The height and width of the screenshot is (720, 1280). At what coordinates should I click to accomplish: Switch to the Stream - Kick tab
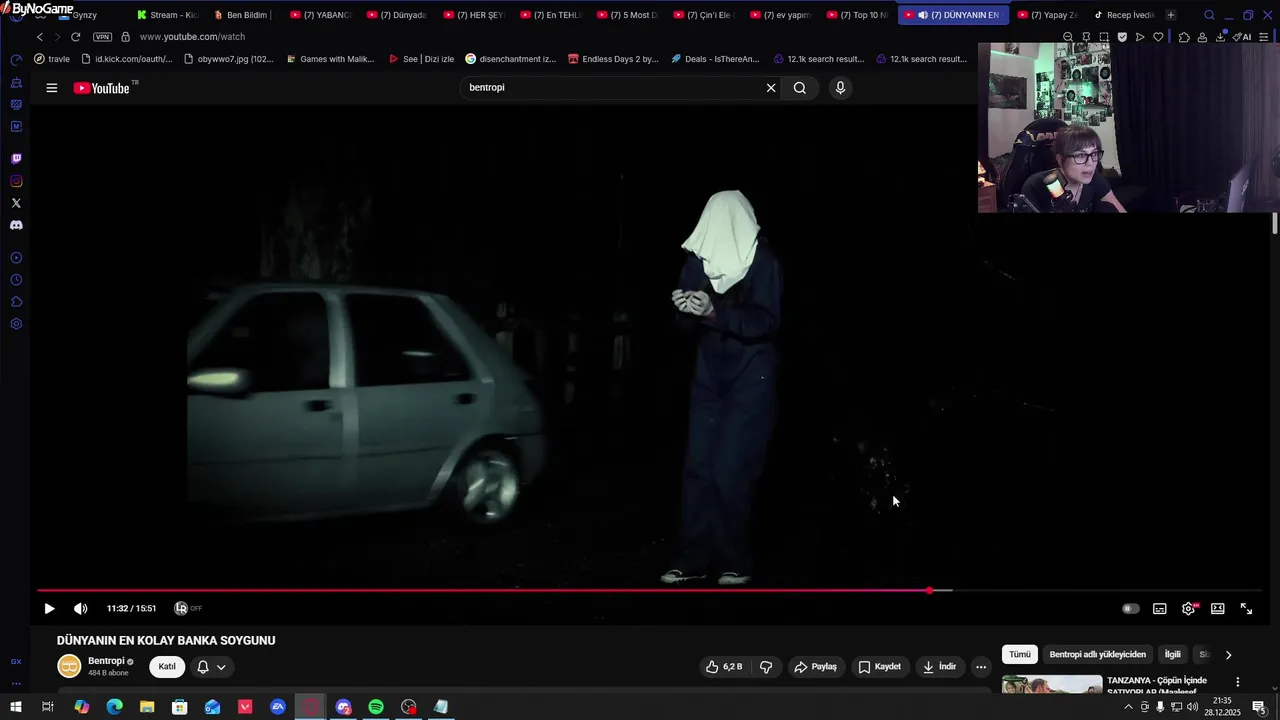[x=168, y=15]
